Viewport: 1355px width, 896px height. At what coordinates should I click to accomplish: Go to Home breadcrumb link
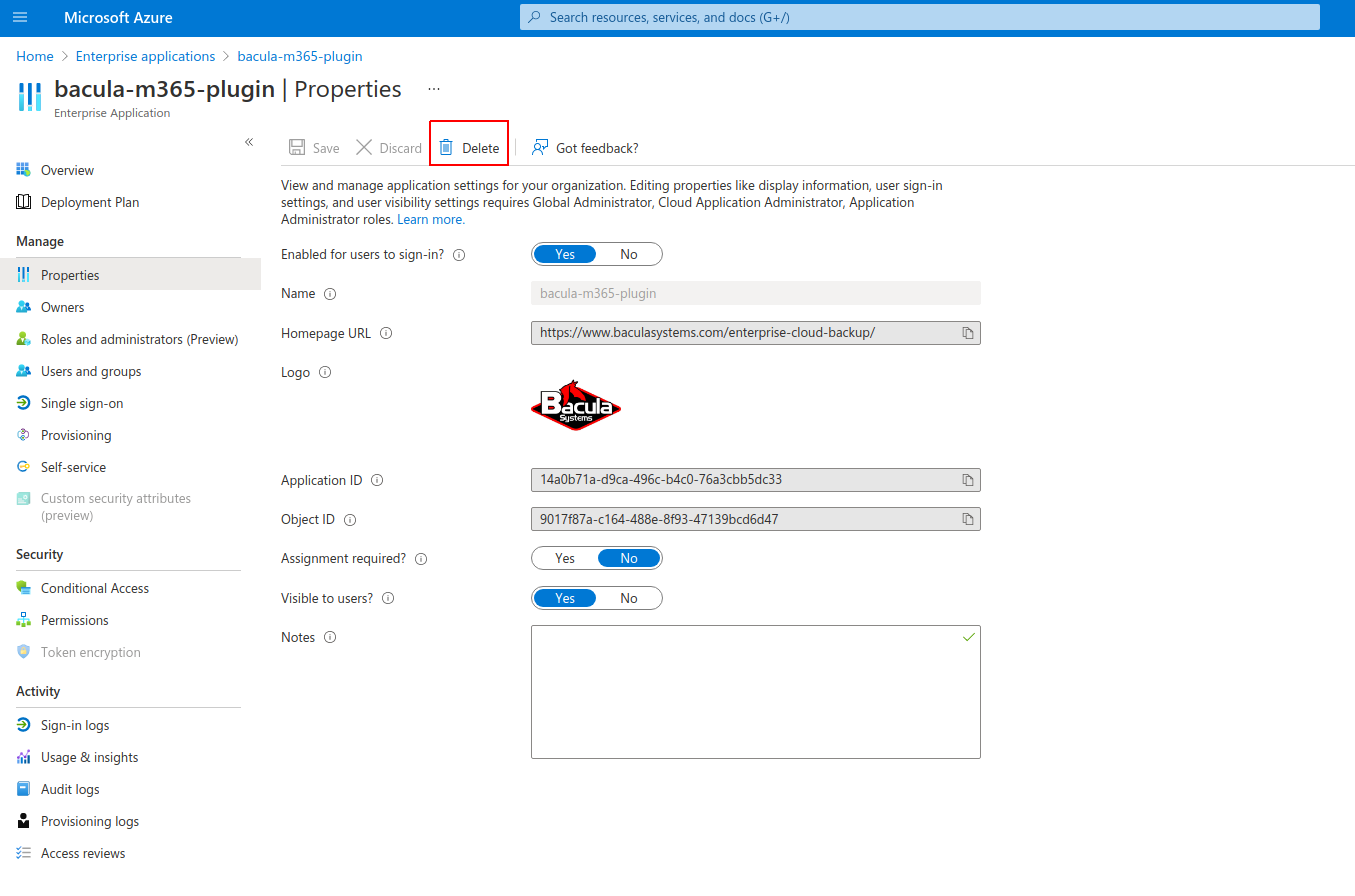35,56
